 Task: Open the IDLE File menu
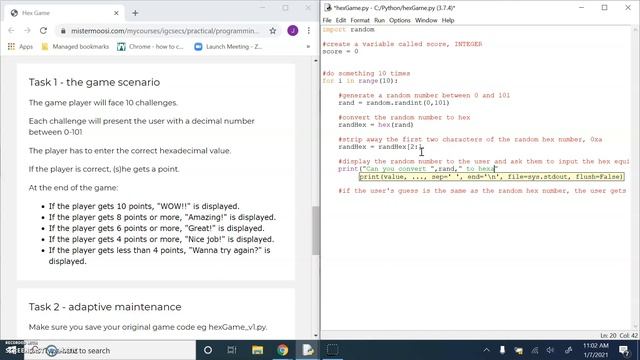[327, 20]
